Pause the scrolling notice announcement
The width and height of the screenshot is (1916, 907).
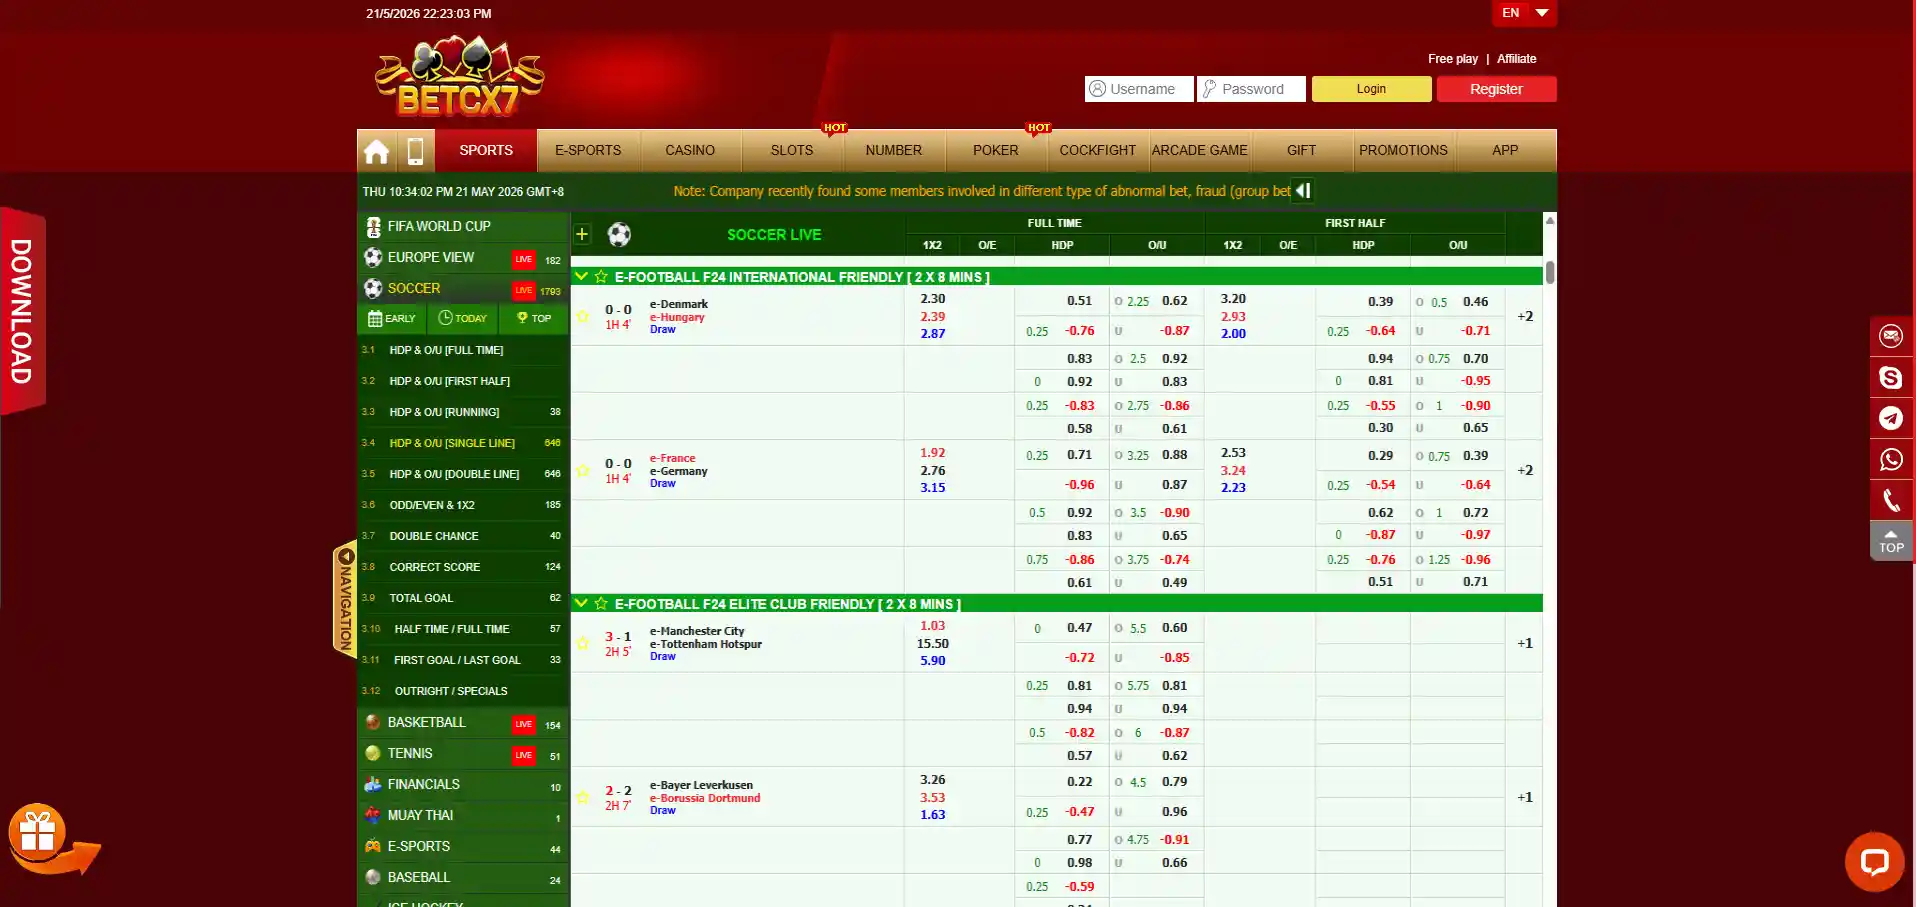tap(1303, 191)
